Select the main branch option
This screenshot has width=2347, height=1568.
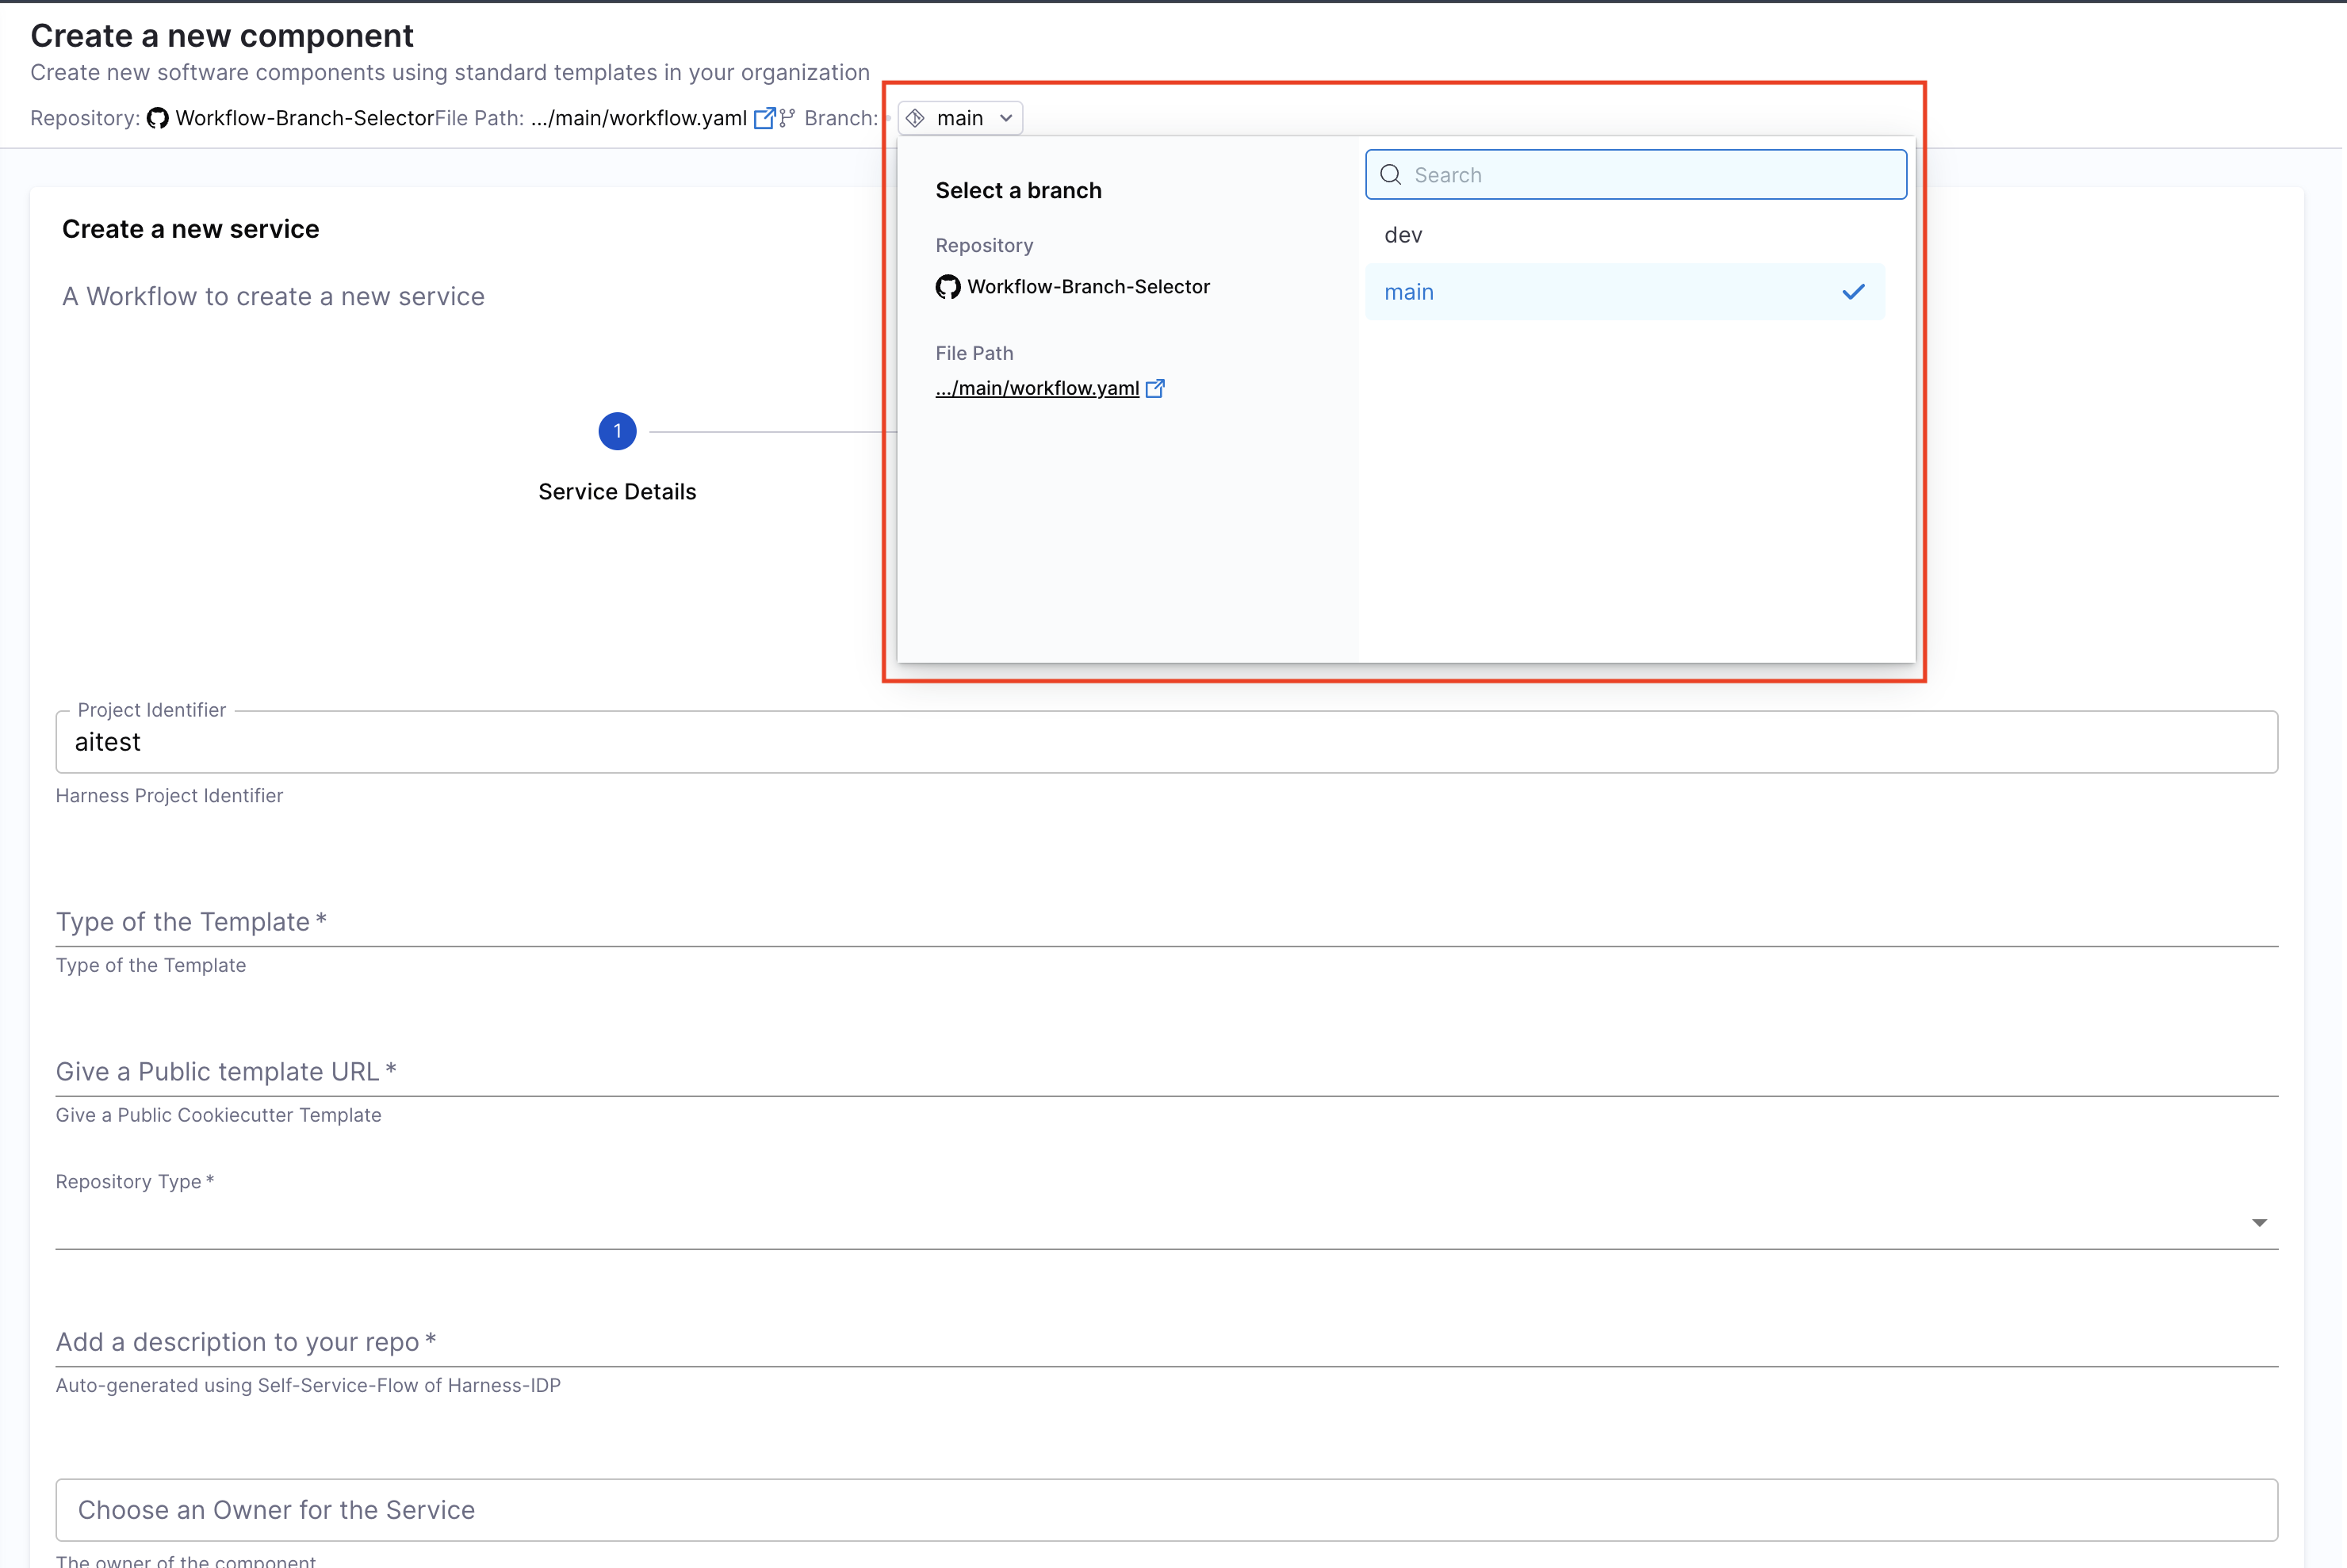[x=1409, y=292]
